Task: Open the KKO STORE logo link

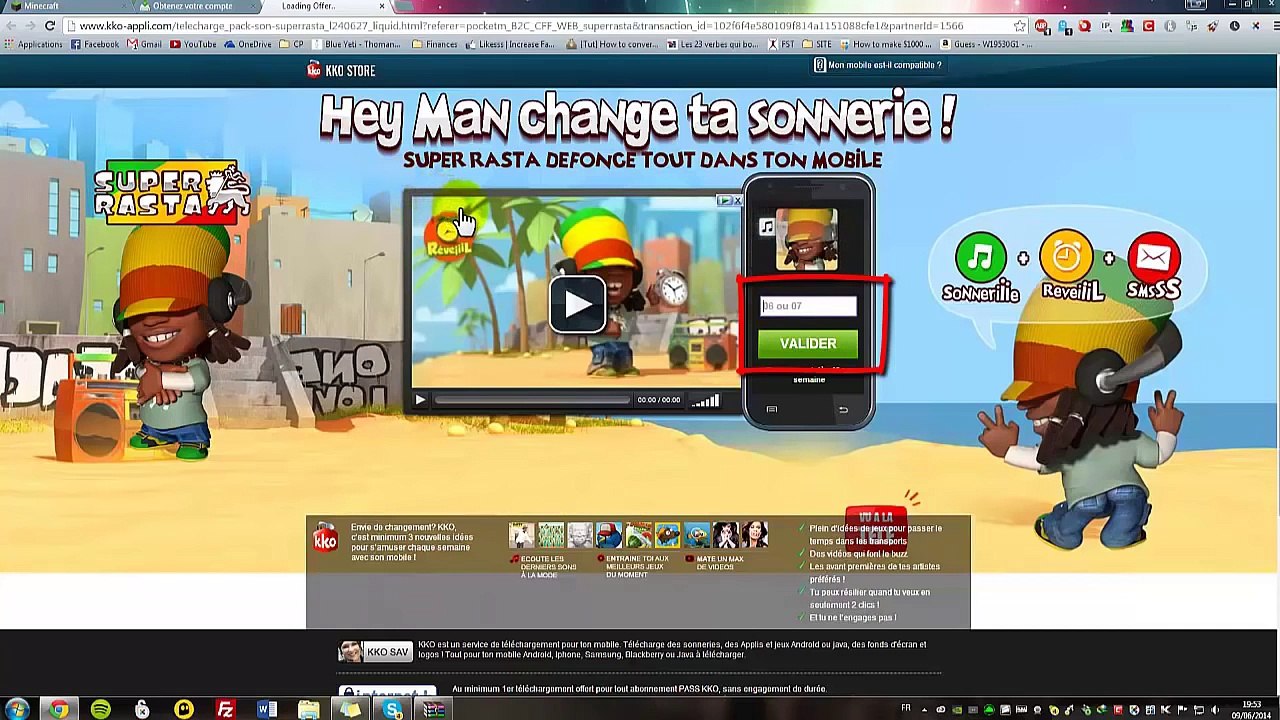Action: 341,70
